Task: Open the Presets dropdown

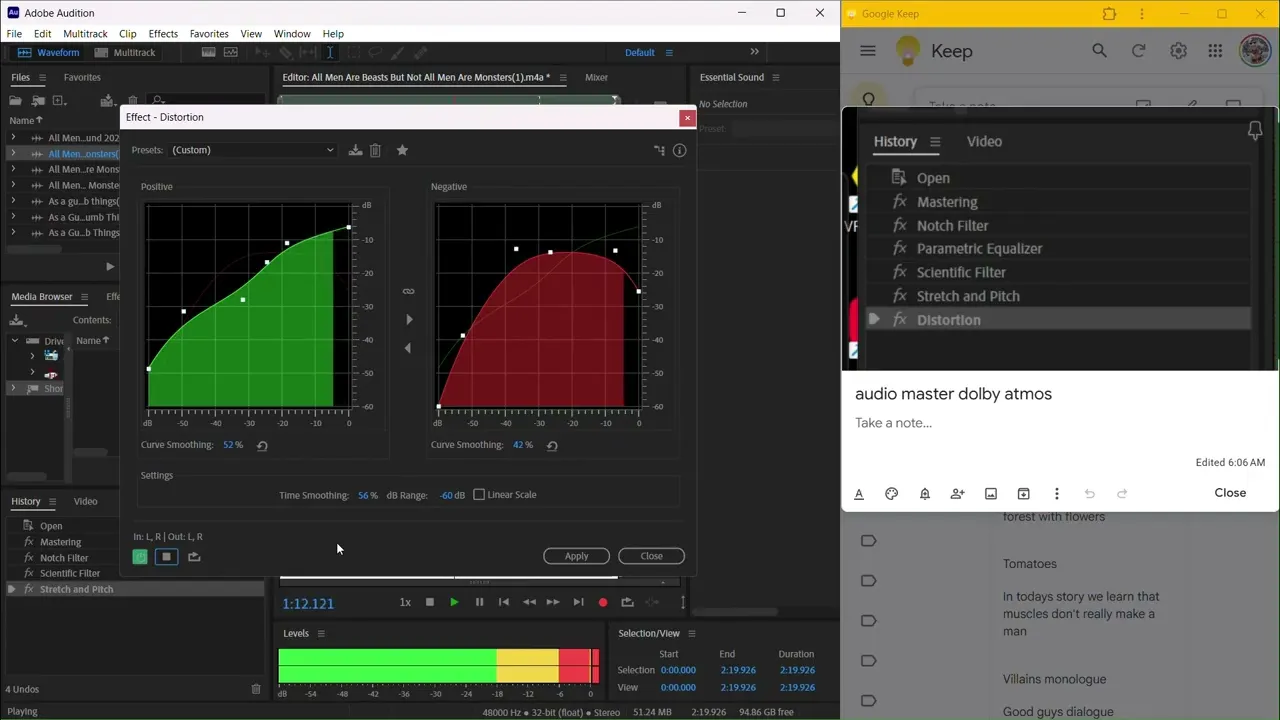Action: coord(253,150)
